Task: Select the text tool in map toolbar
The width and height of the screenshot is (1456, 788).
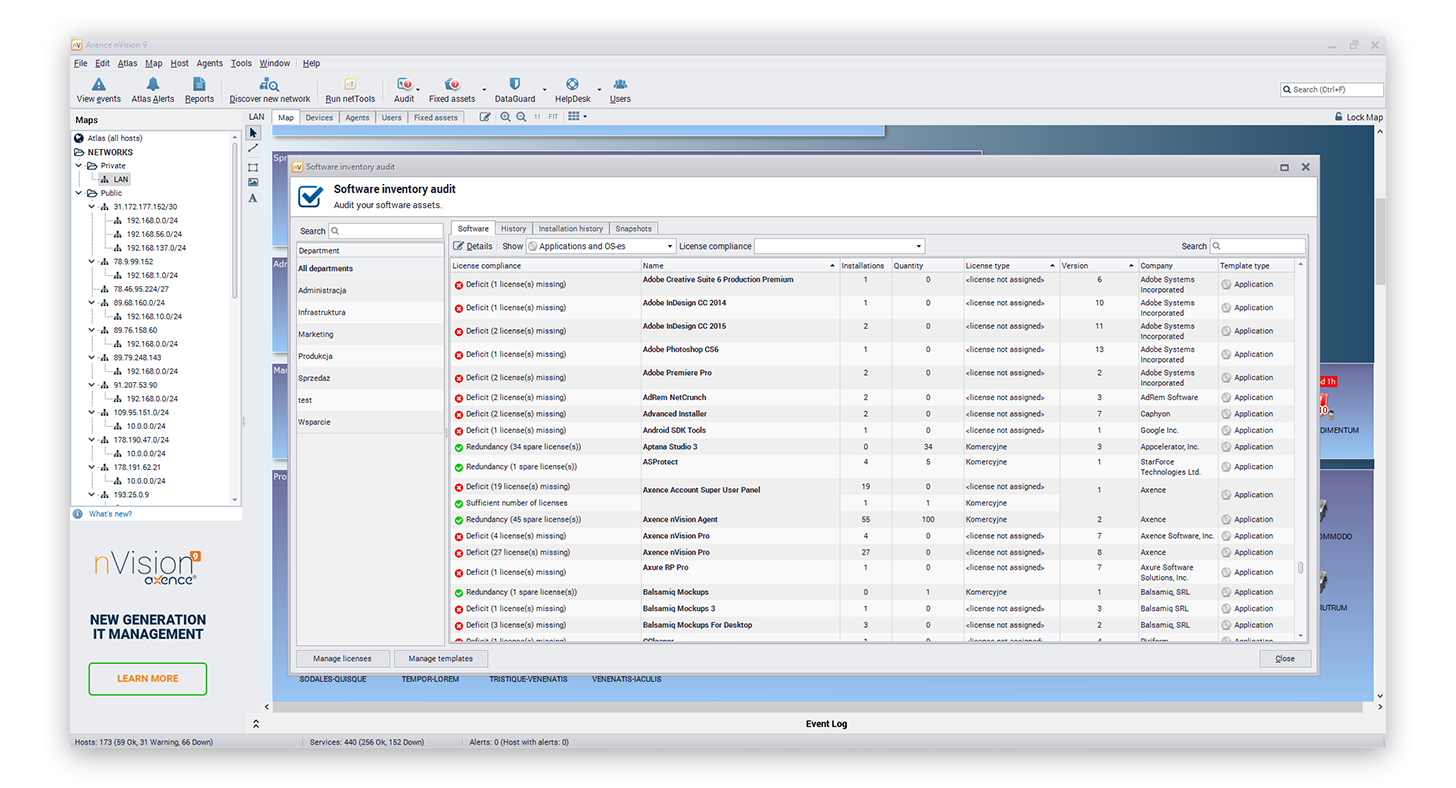Action: coord(253,198)
